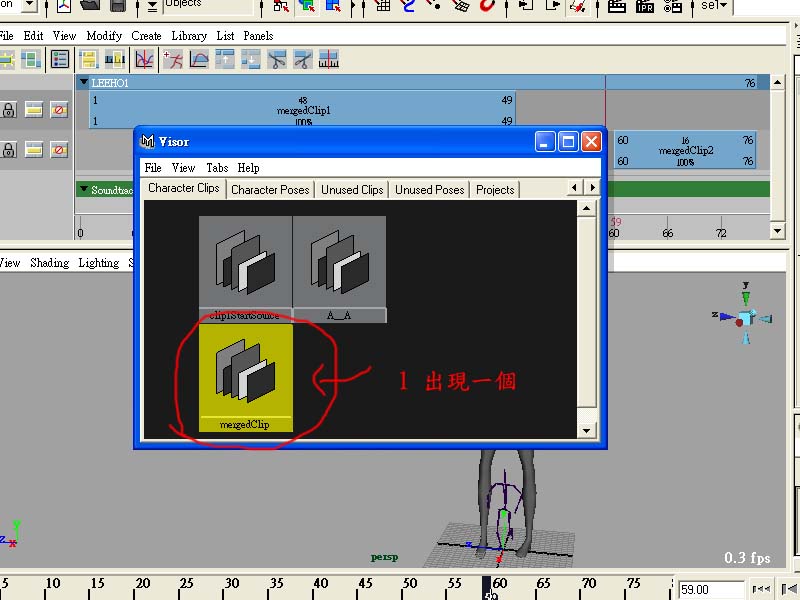This screenshot has width=800, height=600.
Task: Click frame 40 on the time slider
Action: pyautogui.click(x=320, y=585)
